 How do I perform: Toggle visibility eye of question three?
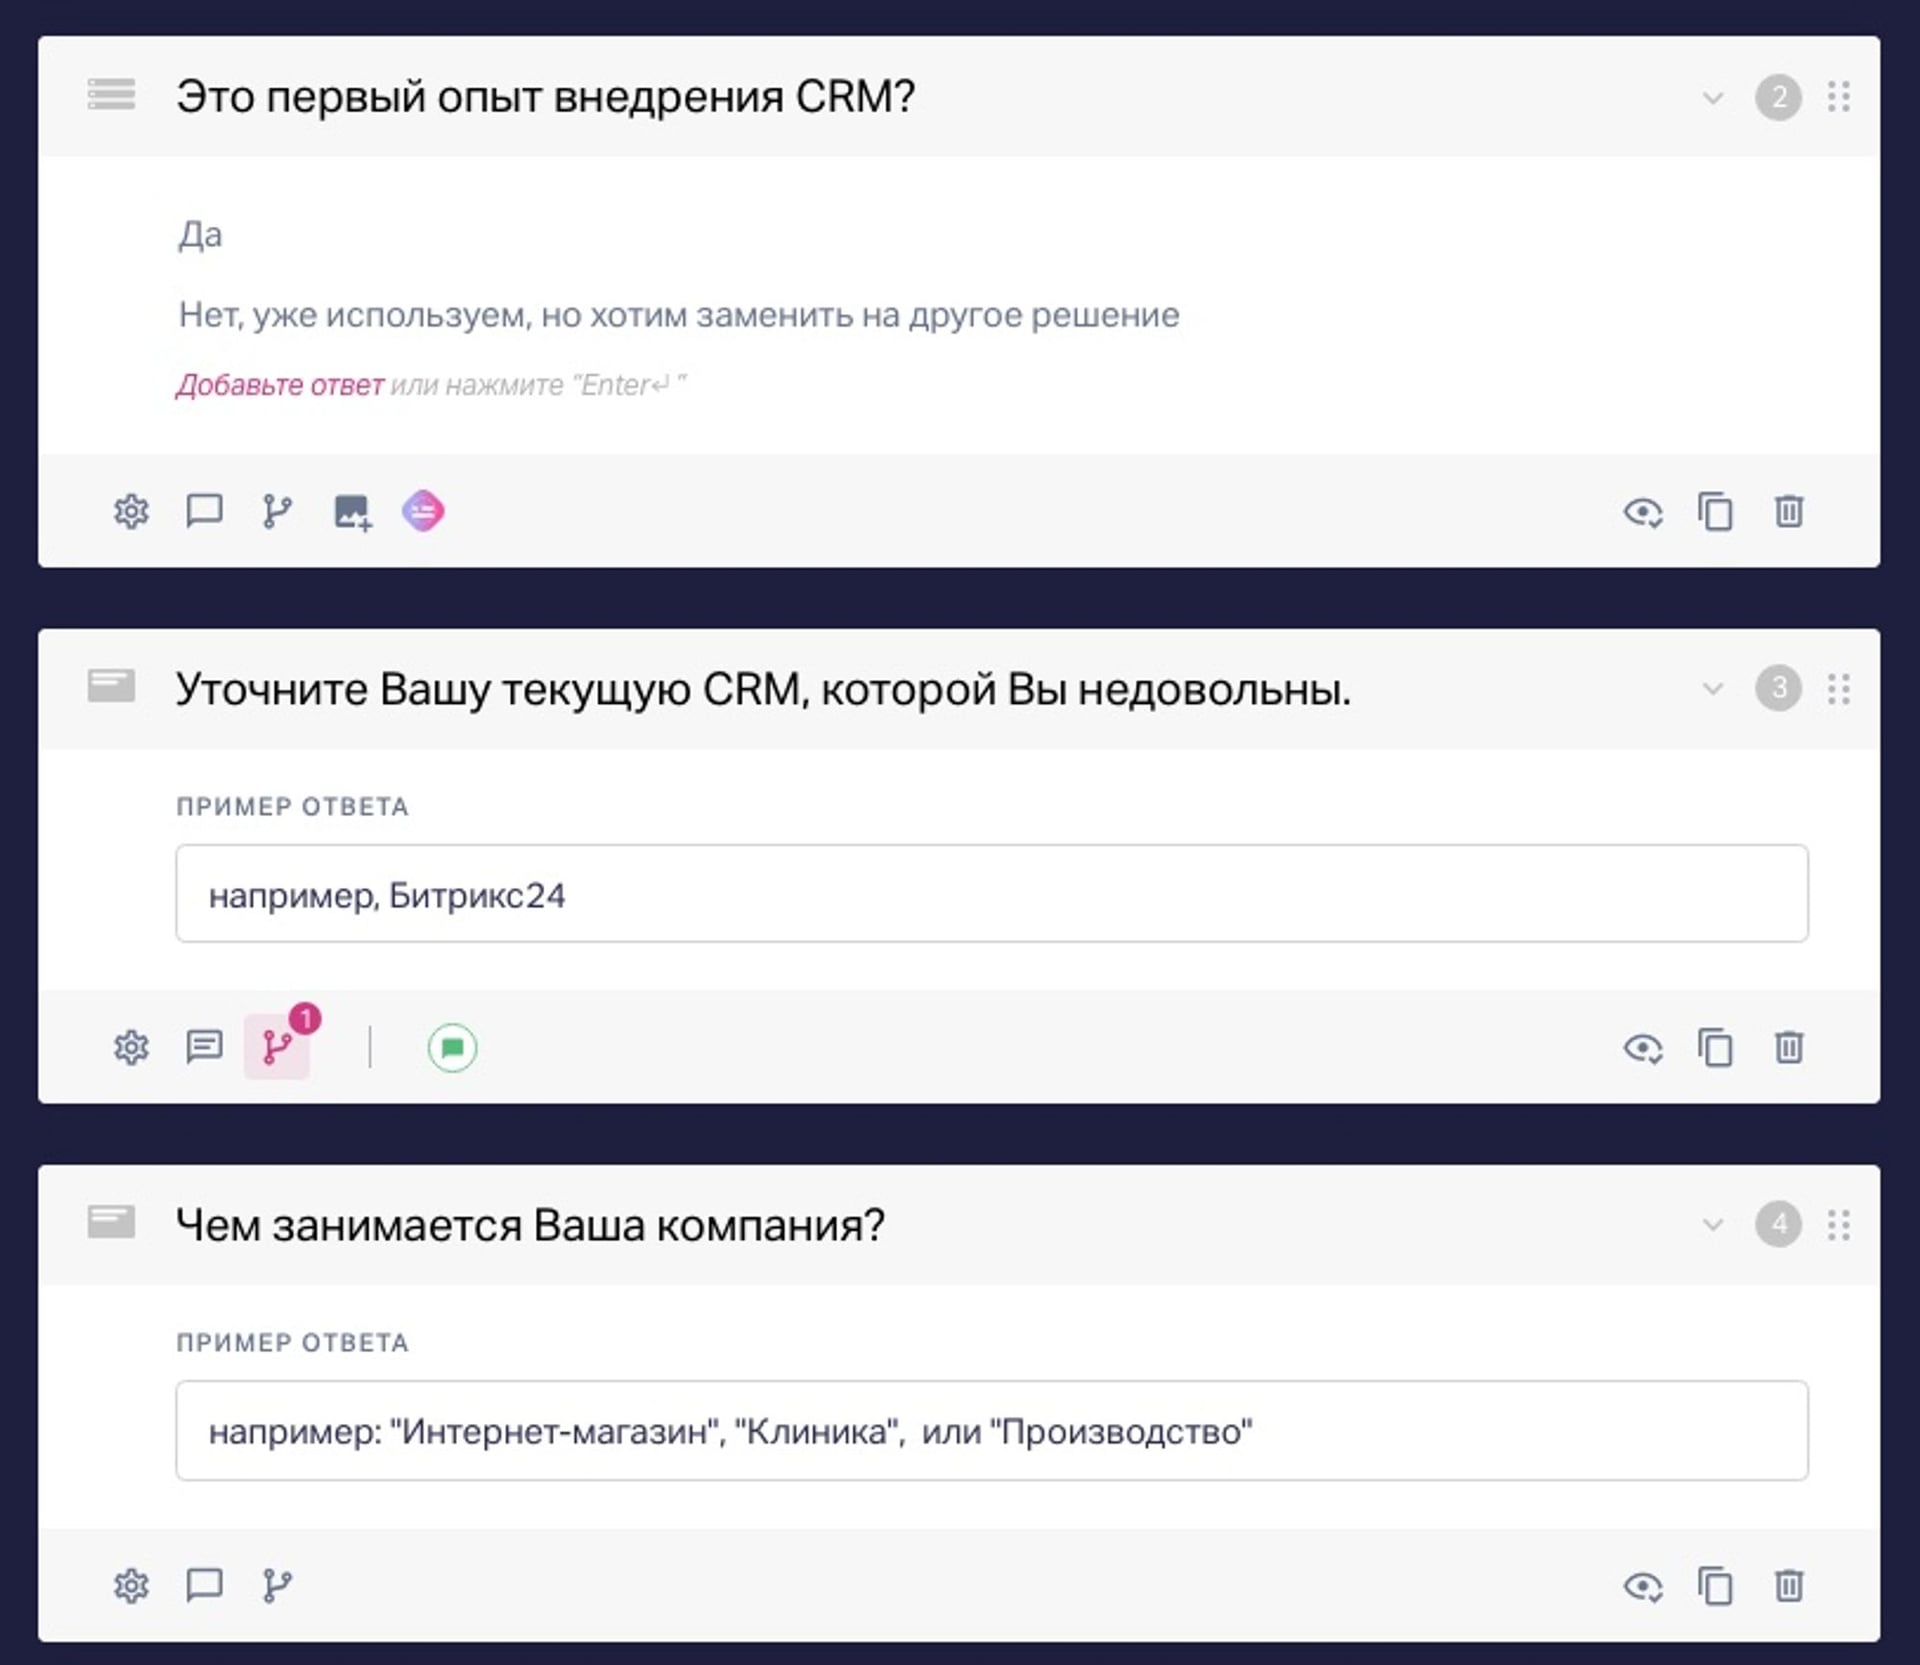(1642, 1048)
